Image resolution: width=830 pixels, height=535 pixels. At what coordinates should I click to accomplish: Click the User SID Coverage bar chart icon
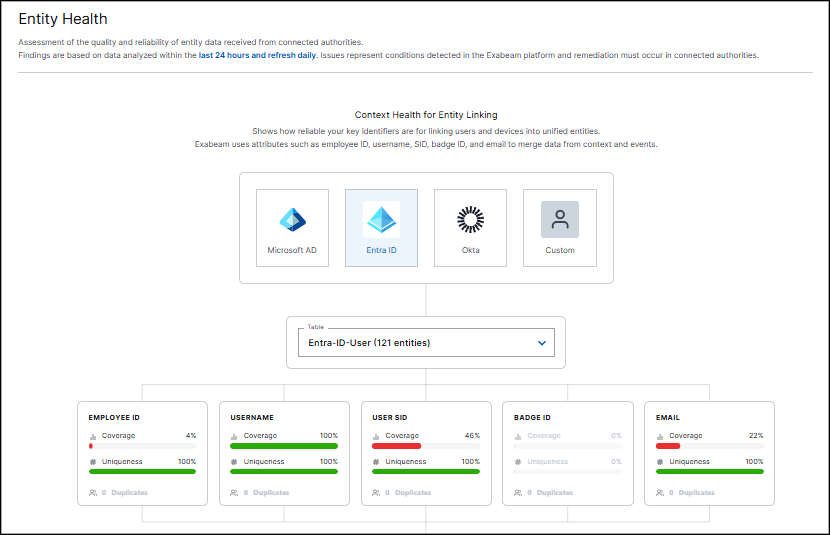pyautogui.click(x=376, y=436)
